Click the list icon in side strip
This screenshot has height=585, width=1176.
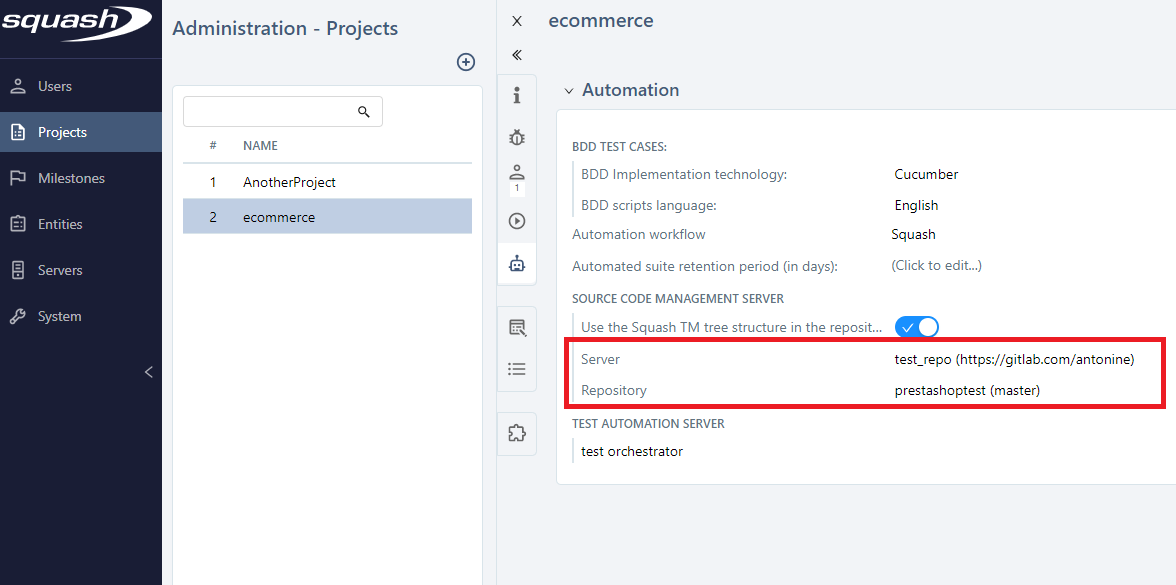(517, 369)
